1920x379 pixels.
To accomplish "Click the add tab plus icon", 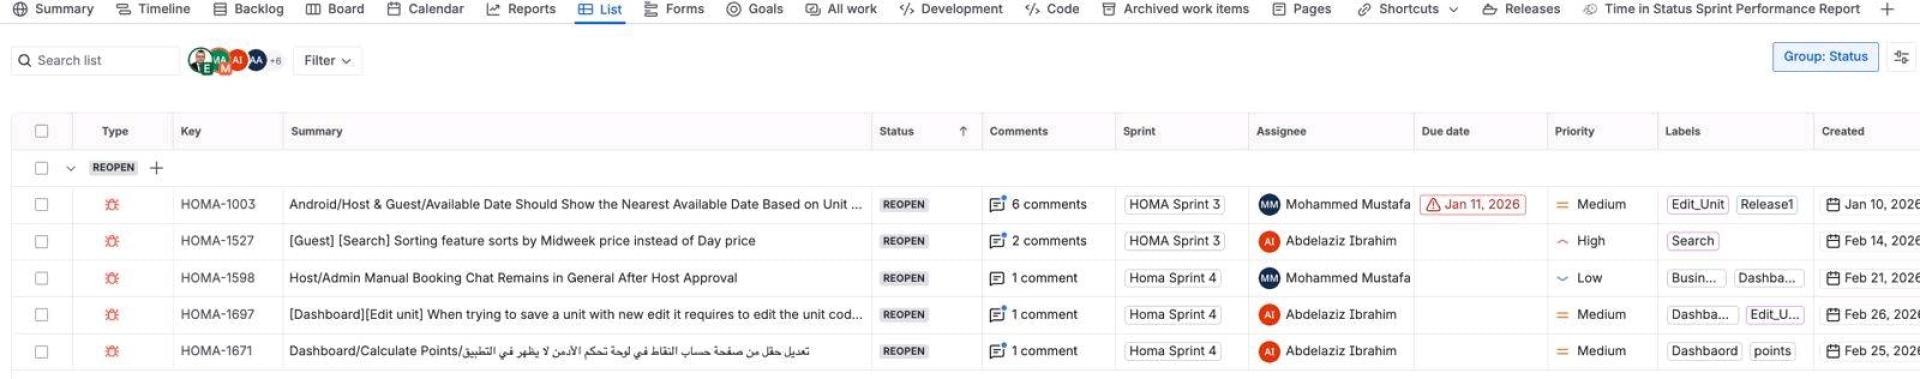I will point(1886,9).
